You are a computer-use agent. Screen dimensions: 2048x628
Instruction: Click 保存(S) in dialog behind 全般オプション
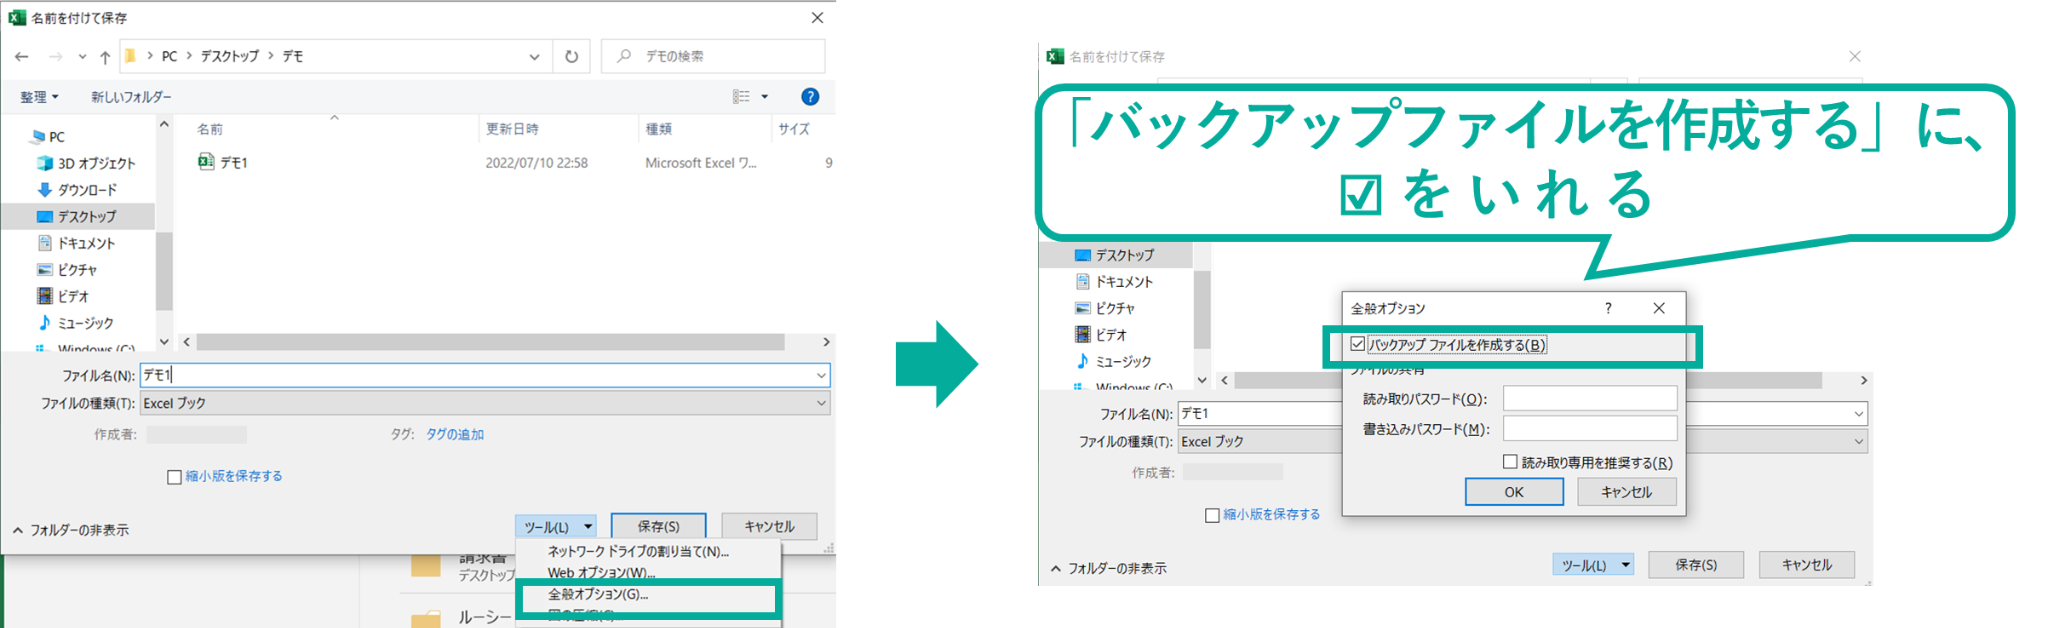point(1696,565)
